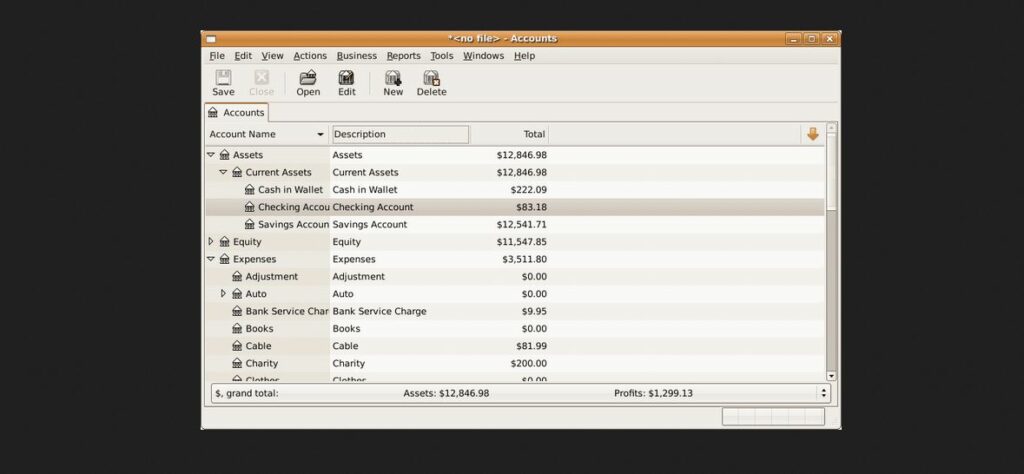This screenshot has height=474, width=1024.
Task: Click the New account toolbar icon
Action: coord(393,78)
